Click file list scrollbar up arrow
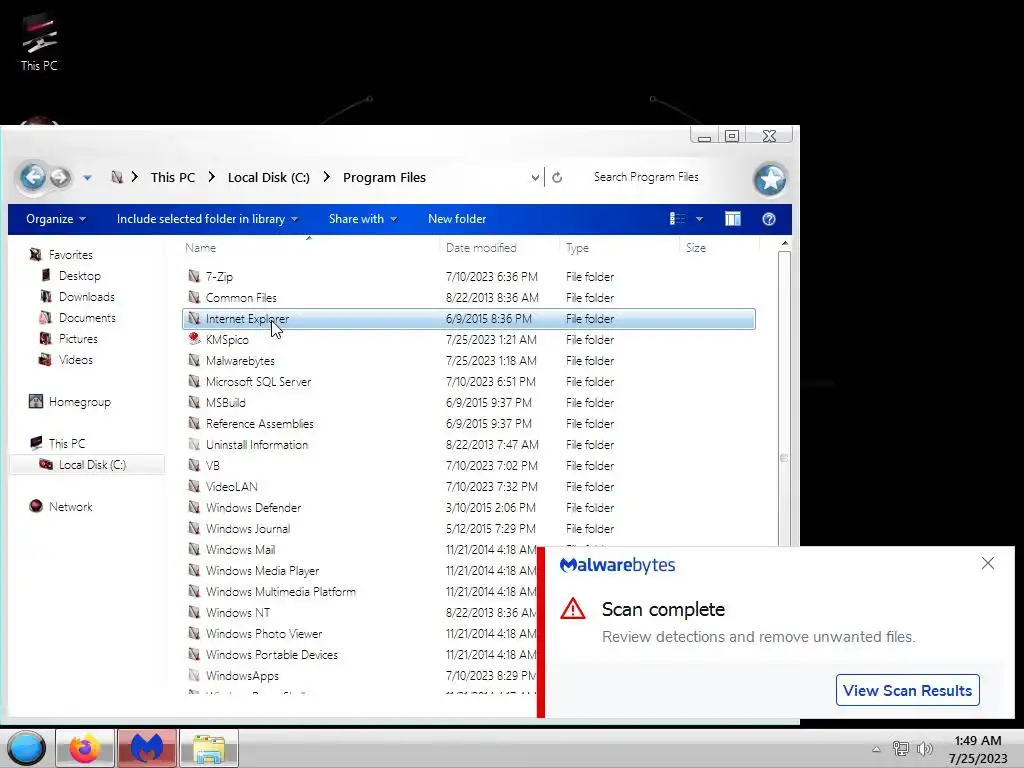Viewport: 1024px width, 768px height. click(784, 244)
